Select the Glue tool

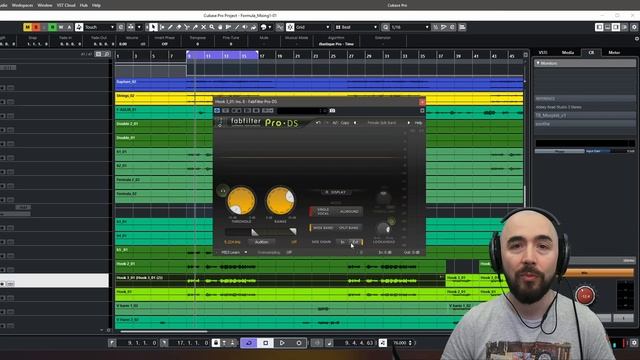[x=195, y=27]
